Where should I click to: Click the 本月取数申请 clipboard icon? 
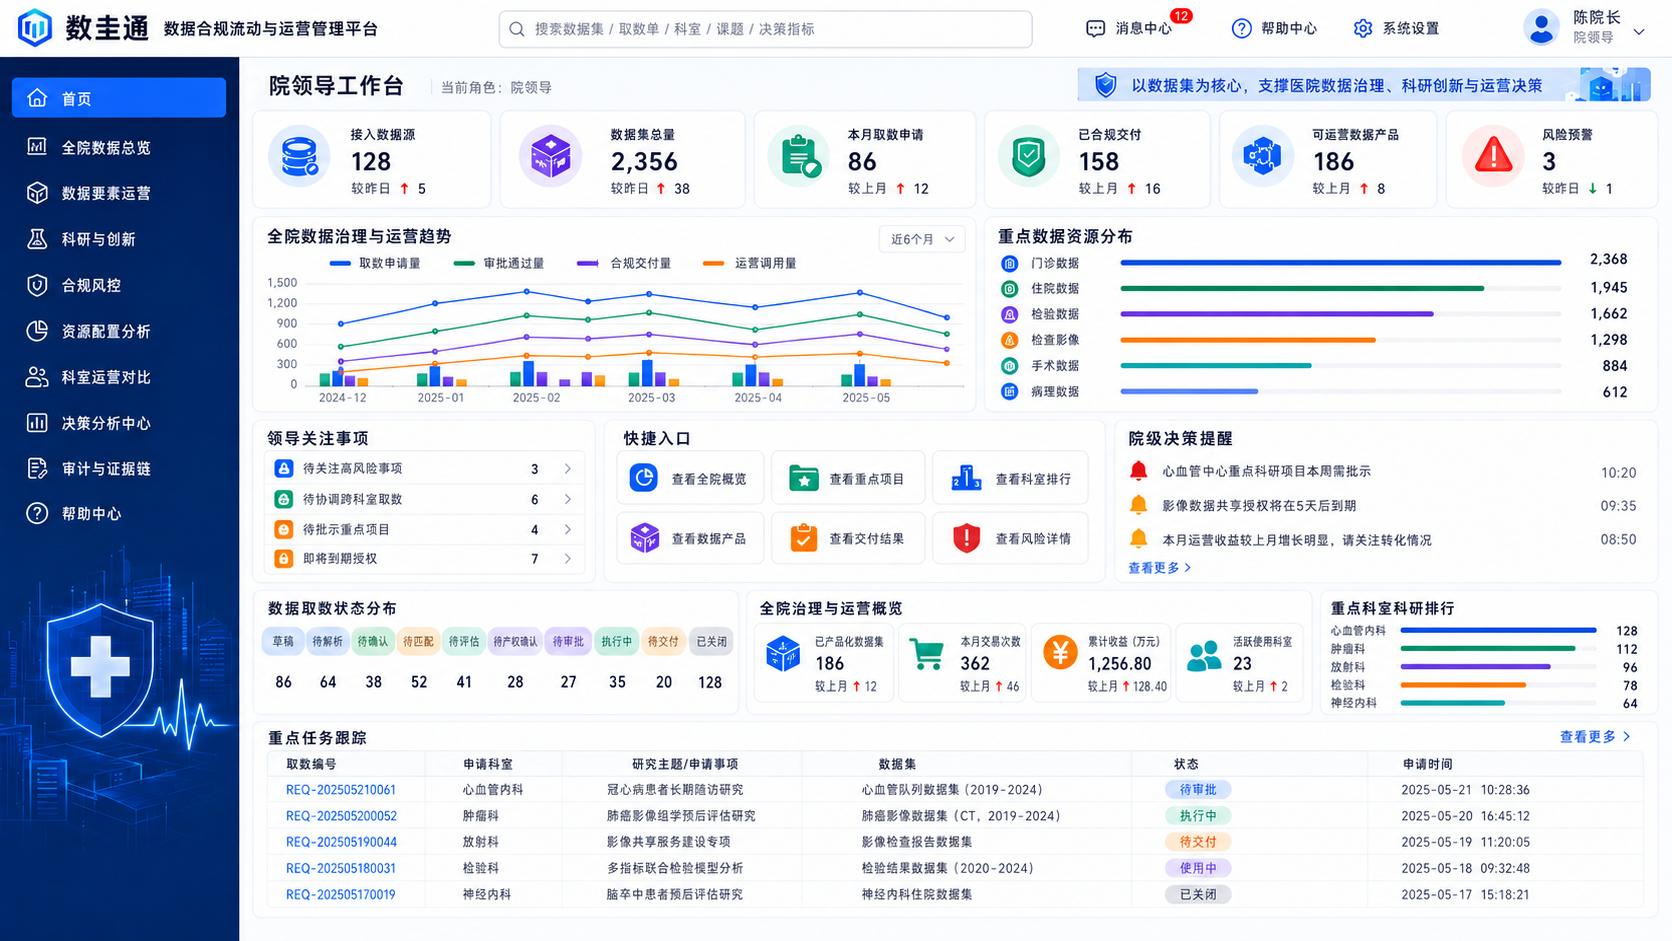[799, 157]
